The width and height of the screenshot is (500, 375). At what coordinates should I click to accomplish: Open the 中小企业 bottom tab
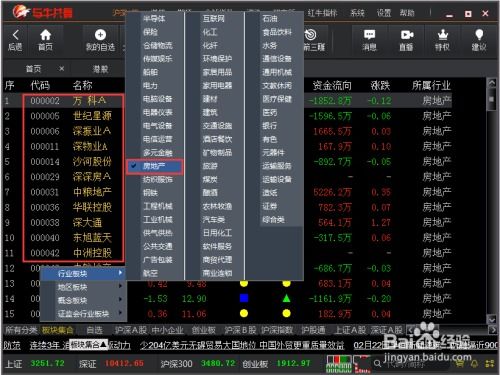(x=167, y=330)
